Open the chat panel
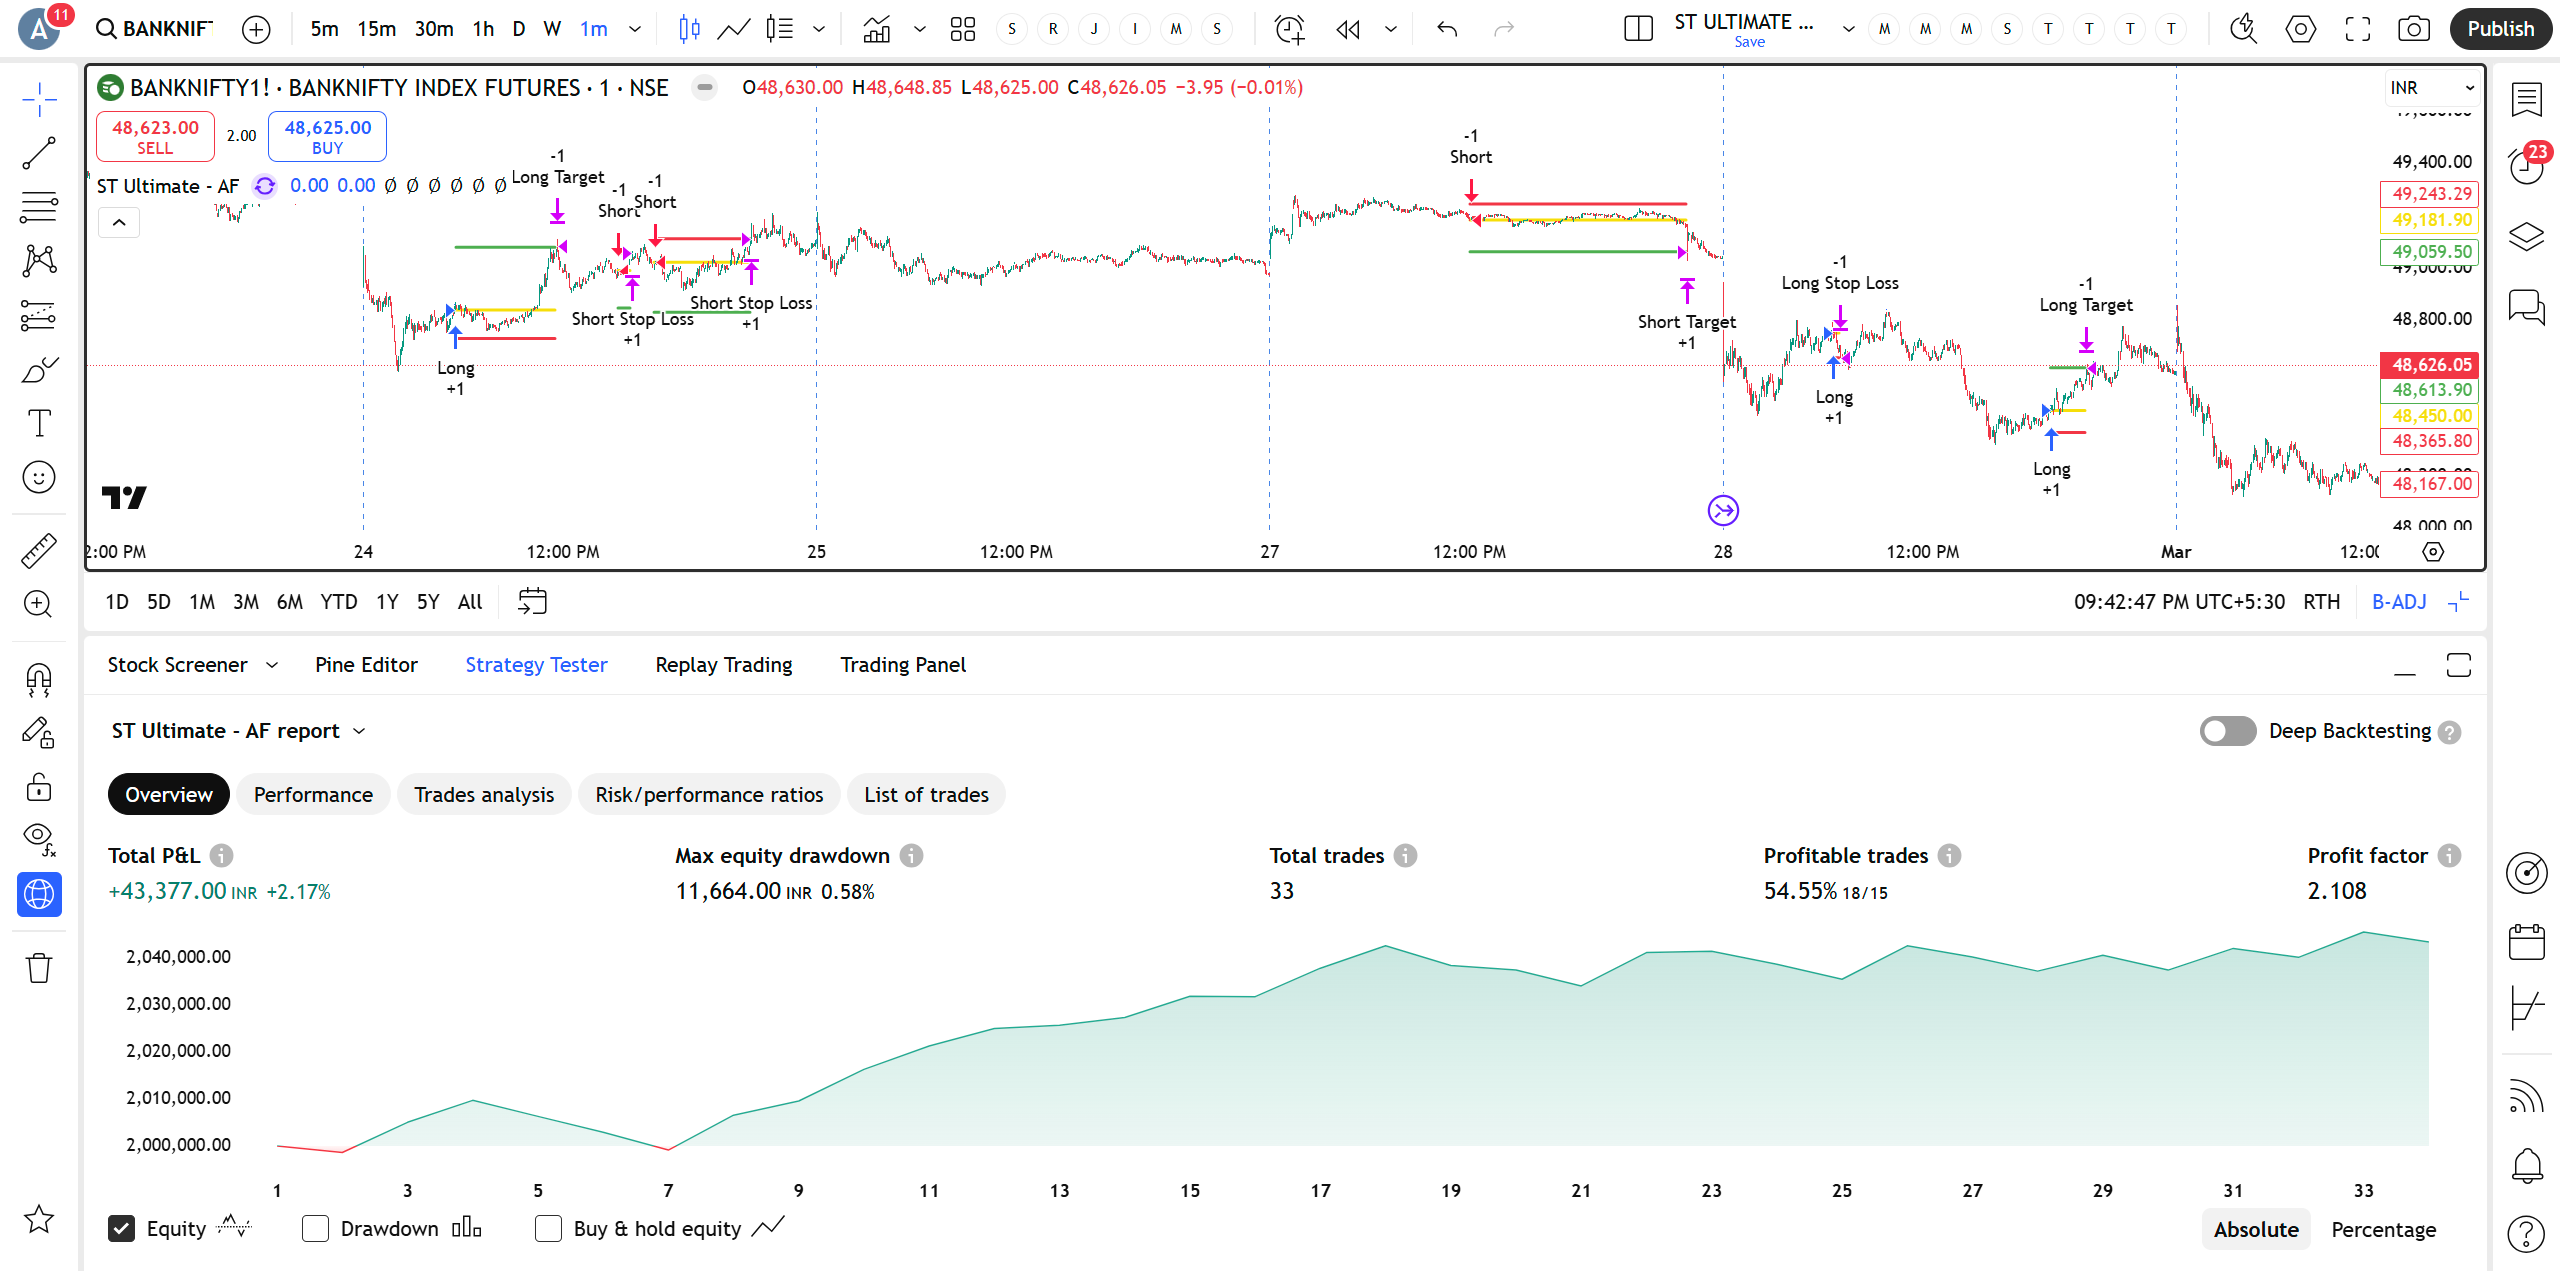The height and width of the screenshot is (1271, 2560). coord(2527,306)
